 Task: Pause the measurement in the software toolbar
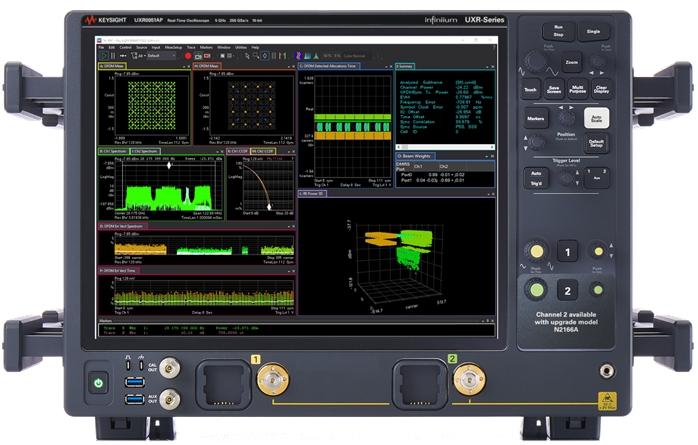click(113, 56)
